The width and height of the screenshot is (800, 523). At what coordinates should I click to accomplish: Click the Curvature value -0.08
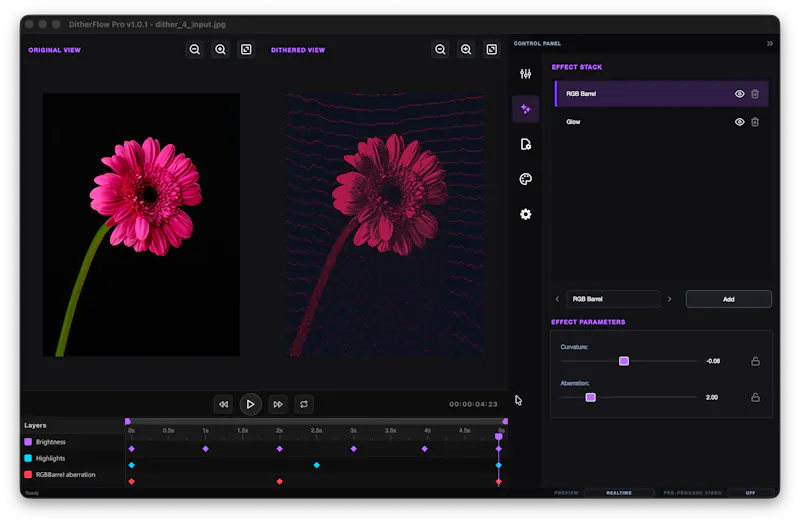point(713,361)
